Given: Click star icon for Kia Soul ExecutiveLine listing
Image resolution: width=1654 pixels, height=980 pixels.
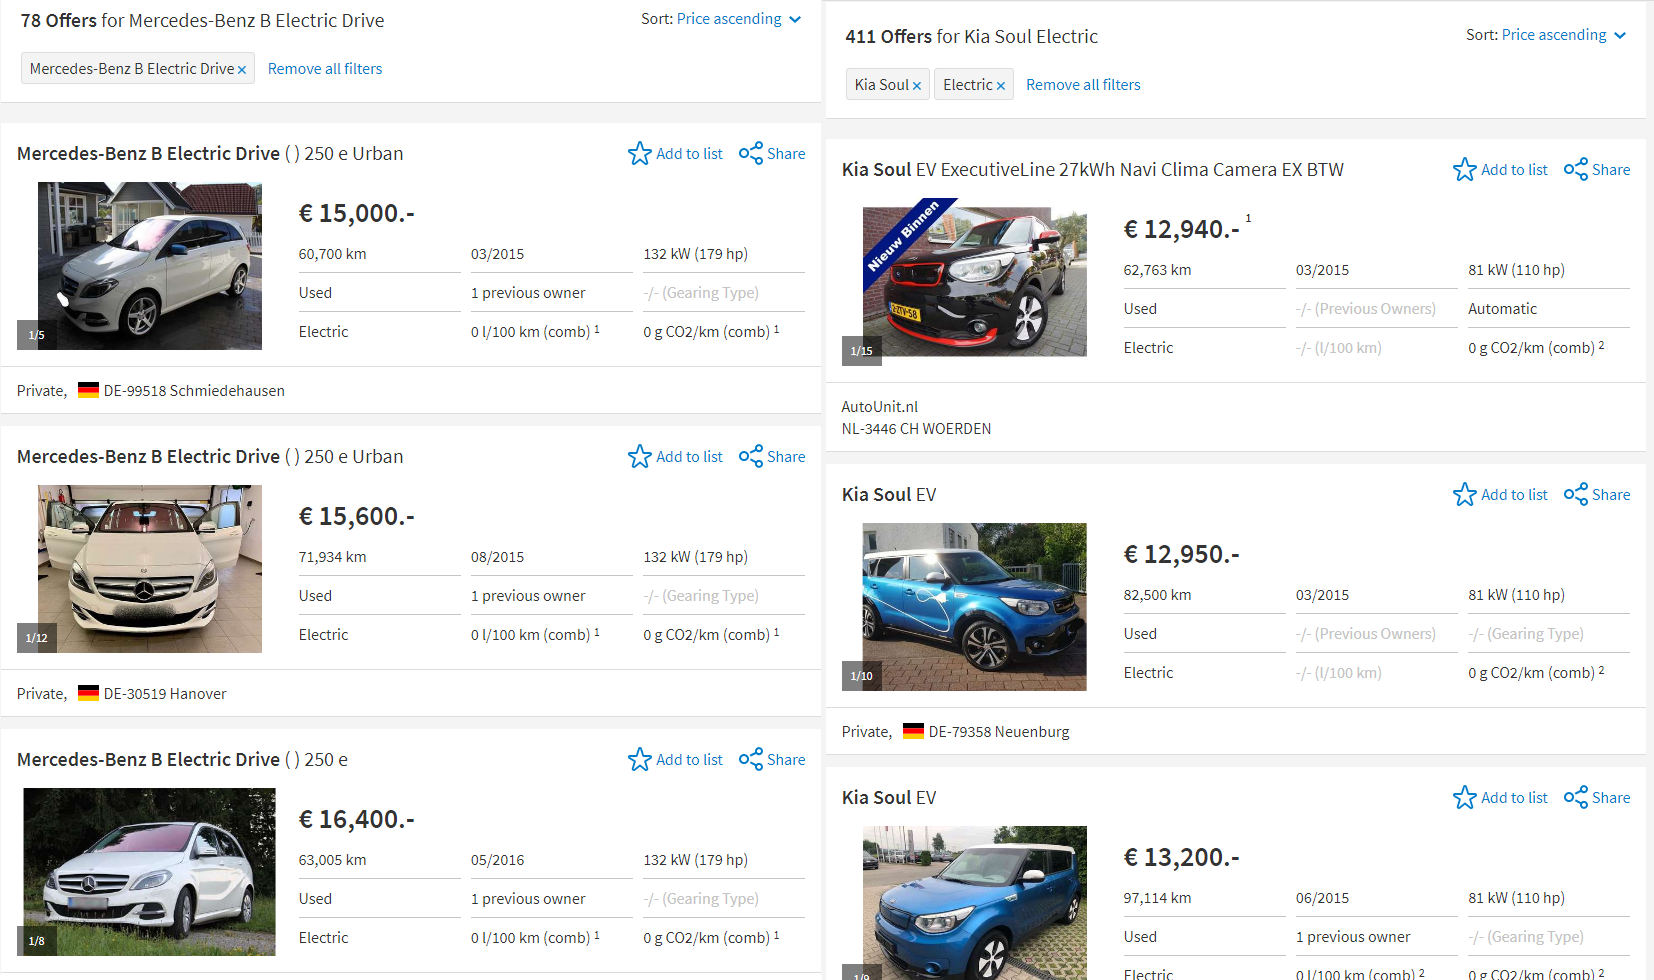Looking at the screenshot, I should click(1465, 169).
